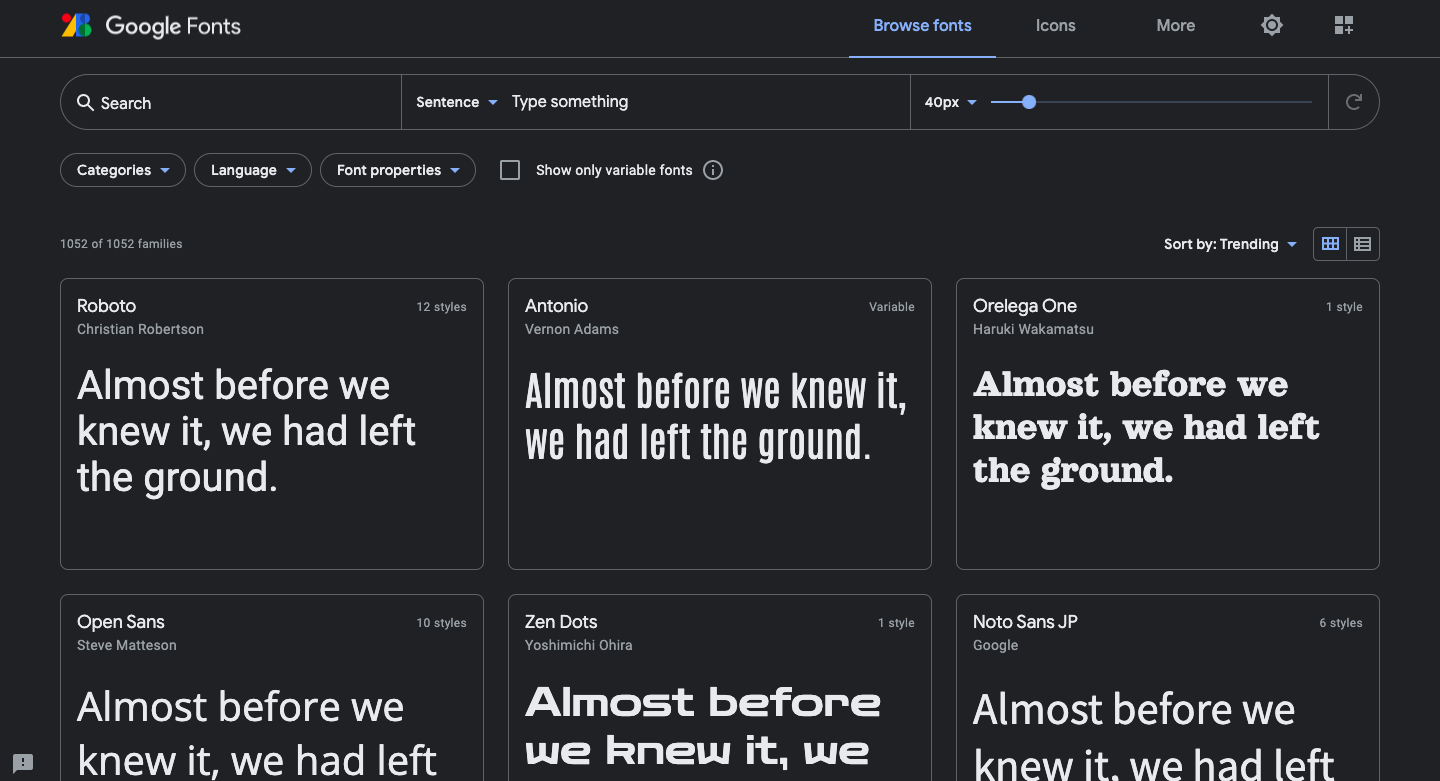1440x781 pixels.
Task: Open the Open Sans font card
Action: click(272, 688)
